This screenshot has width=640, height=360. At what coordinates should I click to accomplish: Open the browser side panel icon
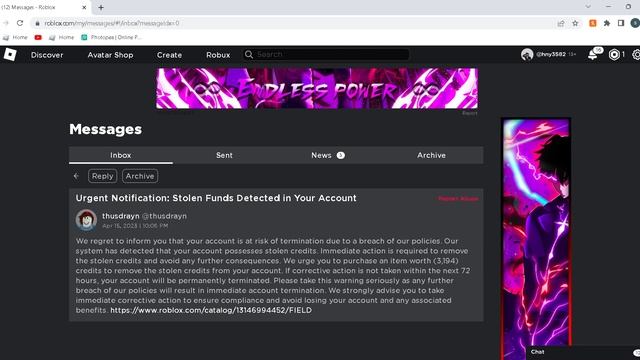(x=621, y=23)
